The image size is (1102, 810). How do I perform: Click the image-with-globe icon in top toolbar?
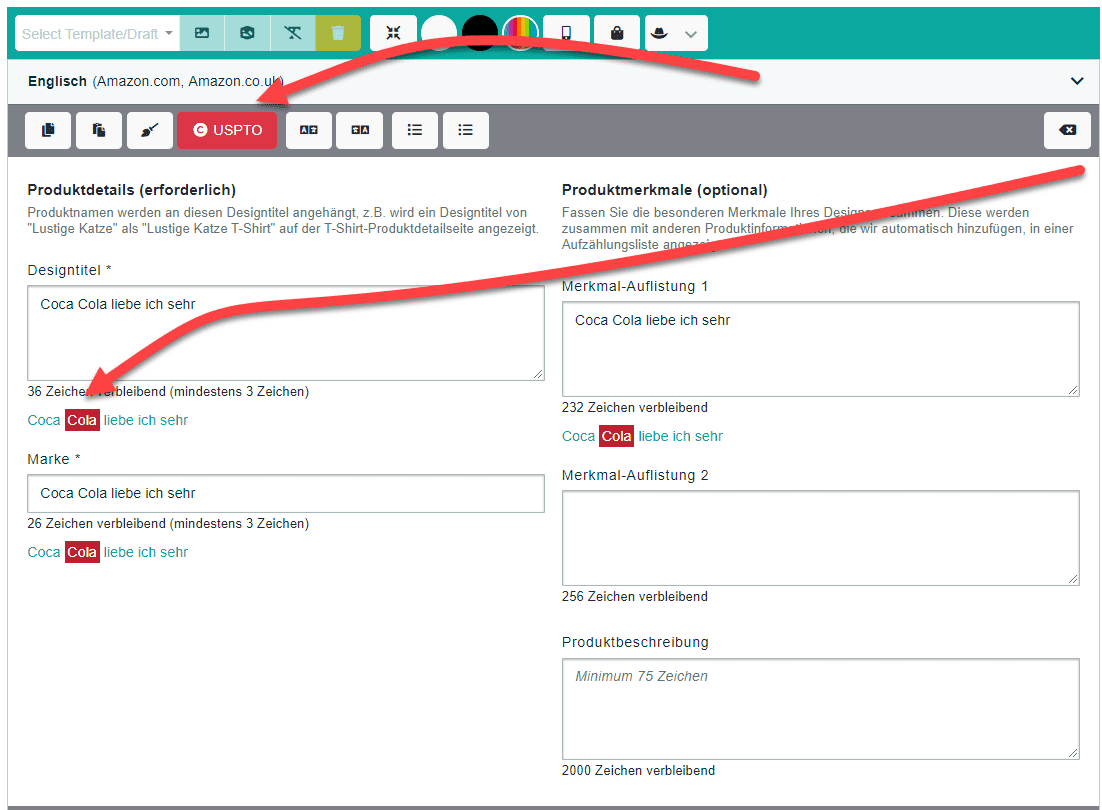coord(247,34)
